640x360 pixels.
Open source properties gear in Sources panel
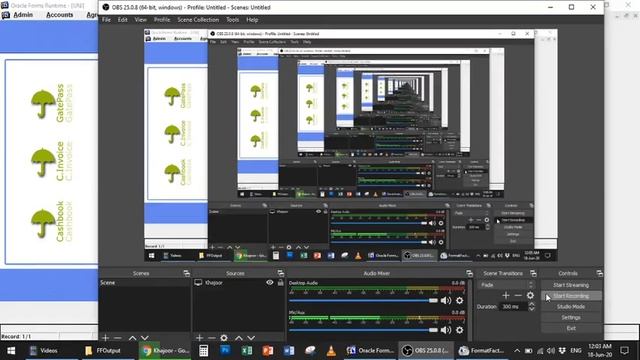point(224,338)
